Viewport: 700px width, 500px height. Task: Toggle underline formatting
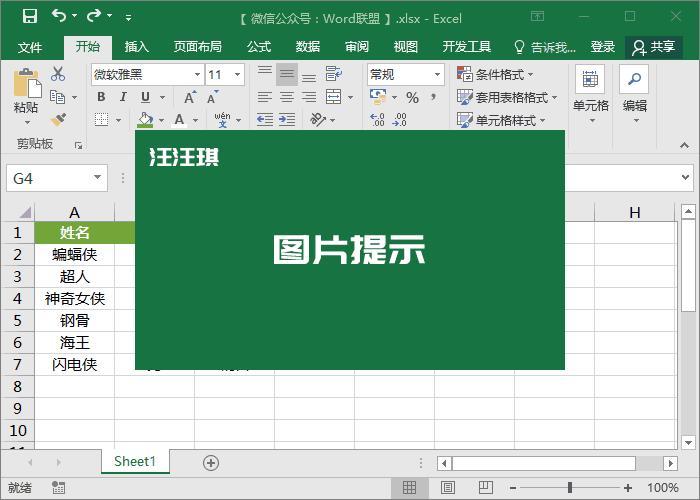point(146,97)
